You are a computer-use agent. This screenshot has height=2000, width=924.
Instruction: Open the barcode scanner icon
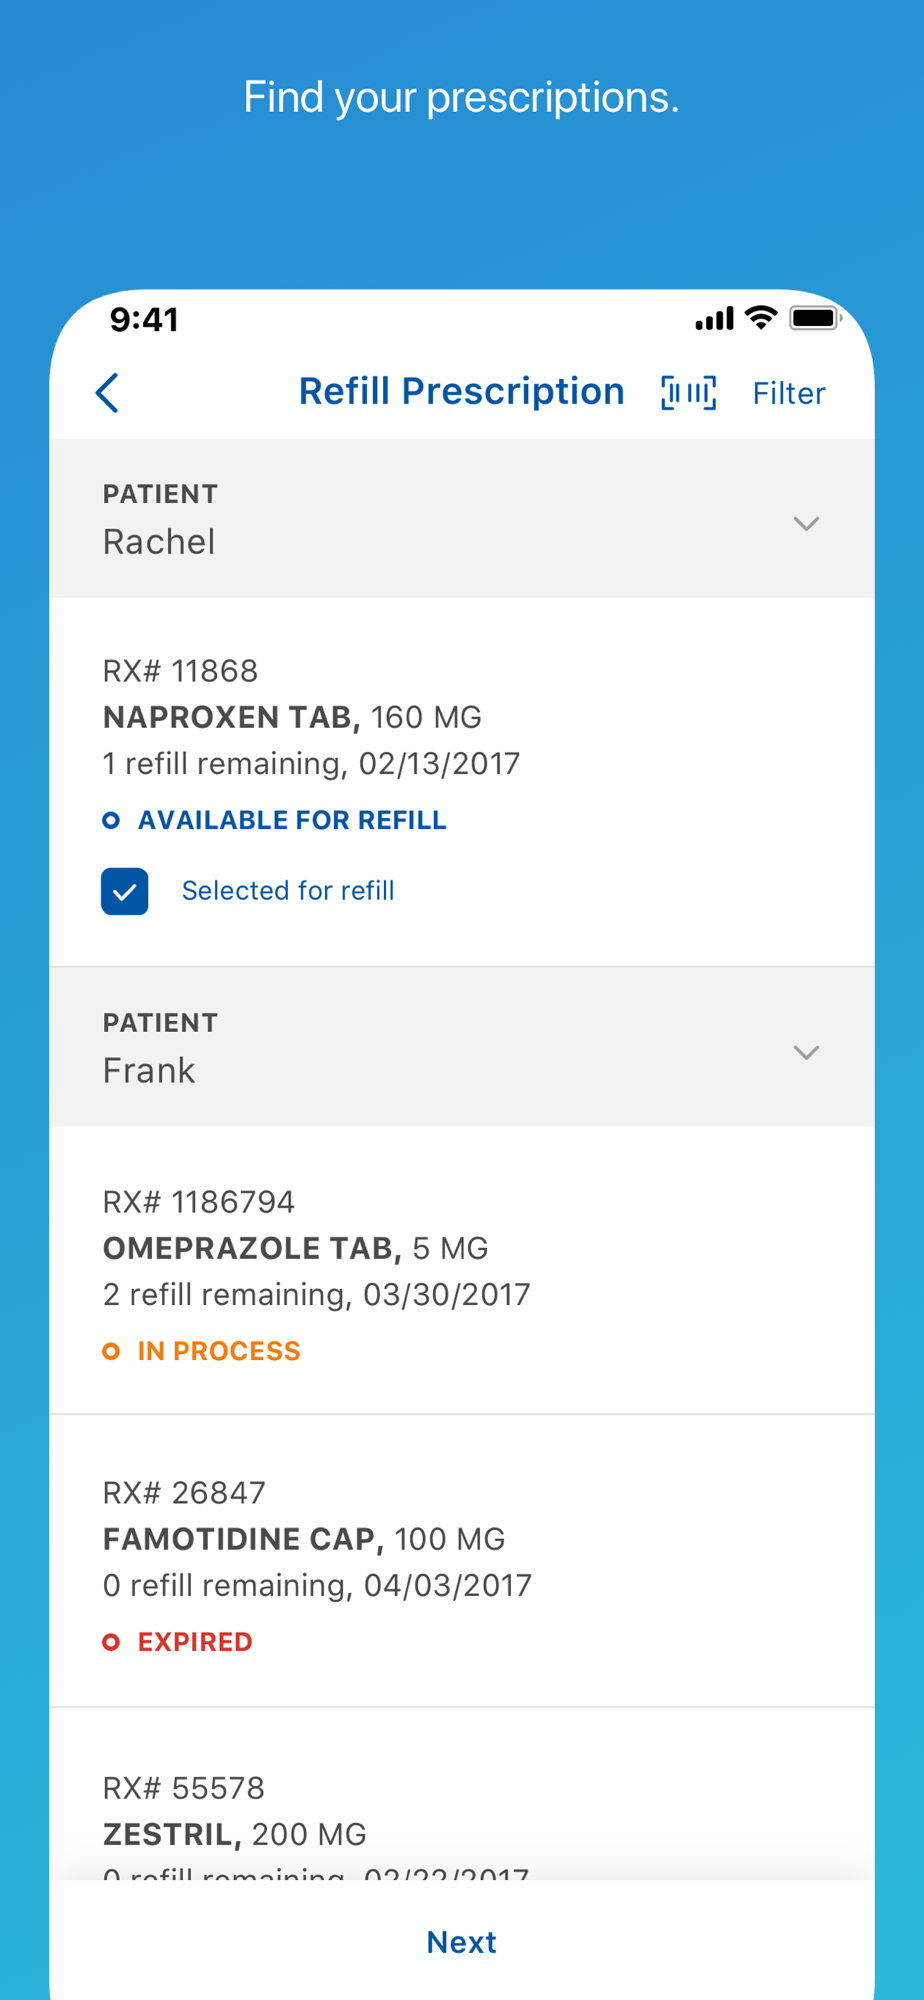688,393
